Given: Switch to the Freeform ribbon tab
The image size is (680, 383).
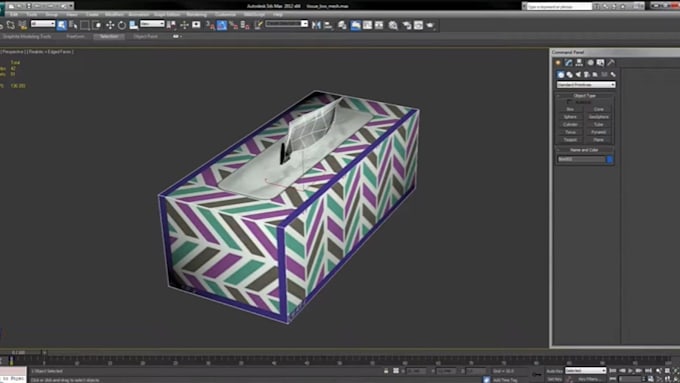Looking at the screenshot, I should tap(75, 36).
